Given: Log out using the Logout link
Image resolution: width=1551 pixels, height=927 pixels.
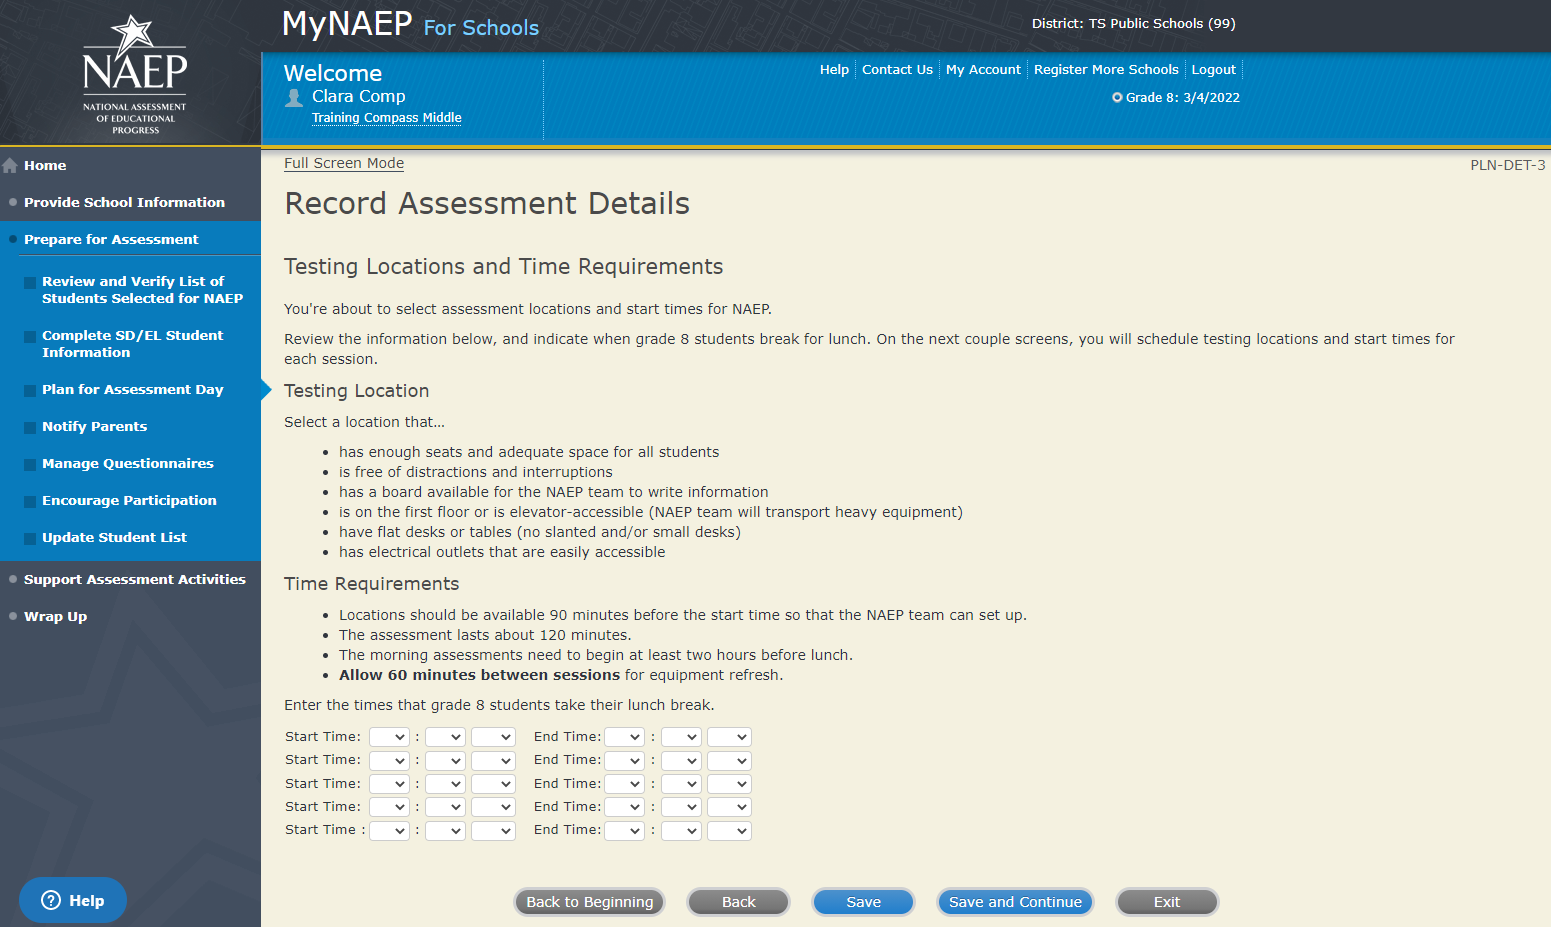Looking at the screenshot, I should tap(1213, 69).
